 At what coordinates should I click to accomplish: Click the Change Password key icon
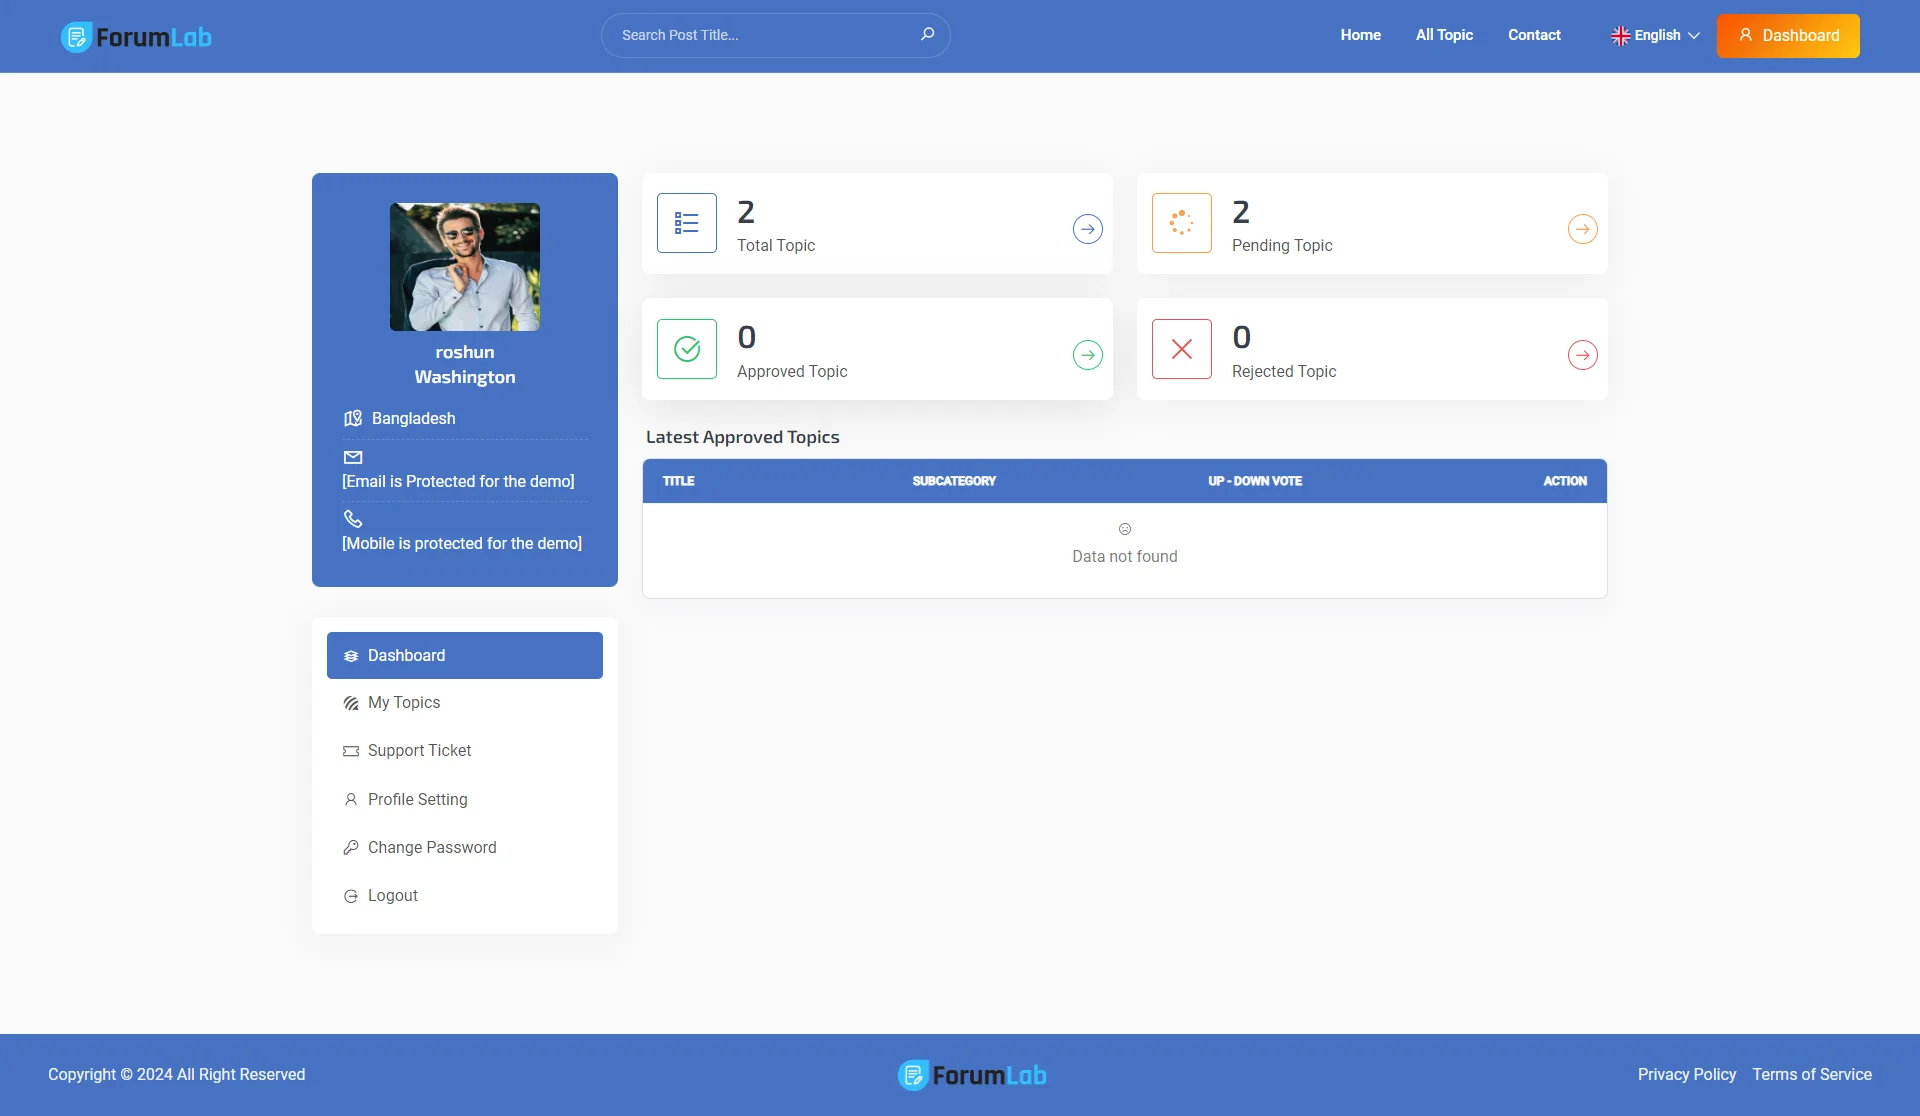coord(351,848)
